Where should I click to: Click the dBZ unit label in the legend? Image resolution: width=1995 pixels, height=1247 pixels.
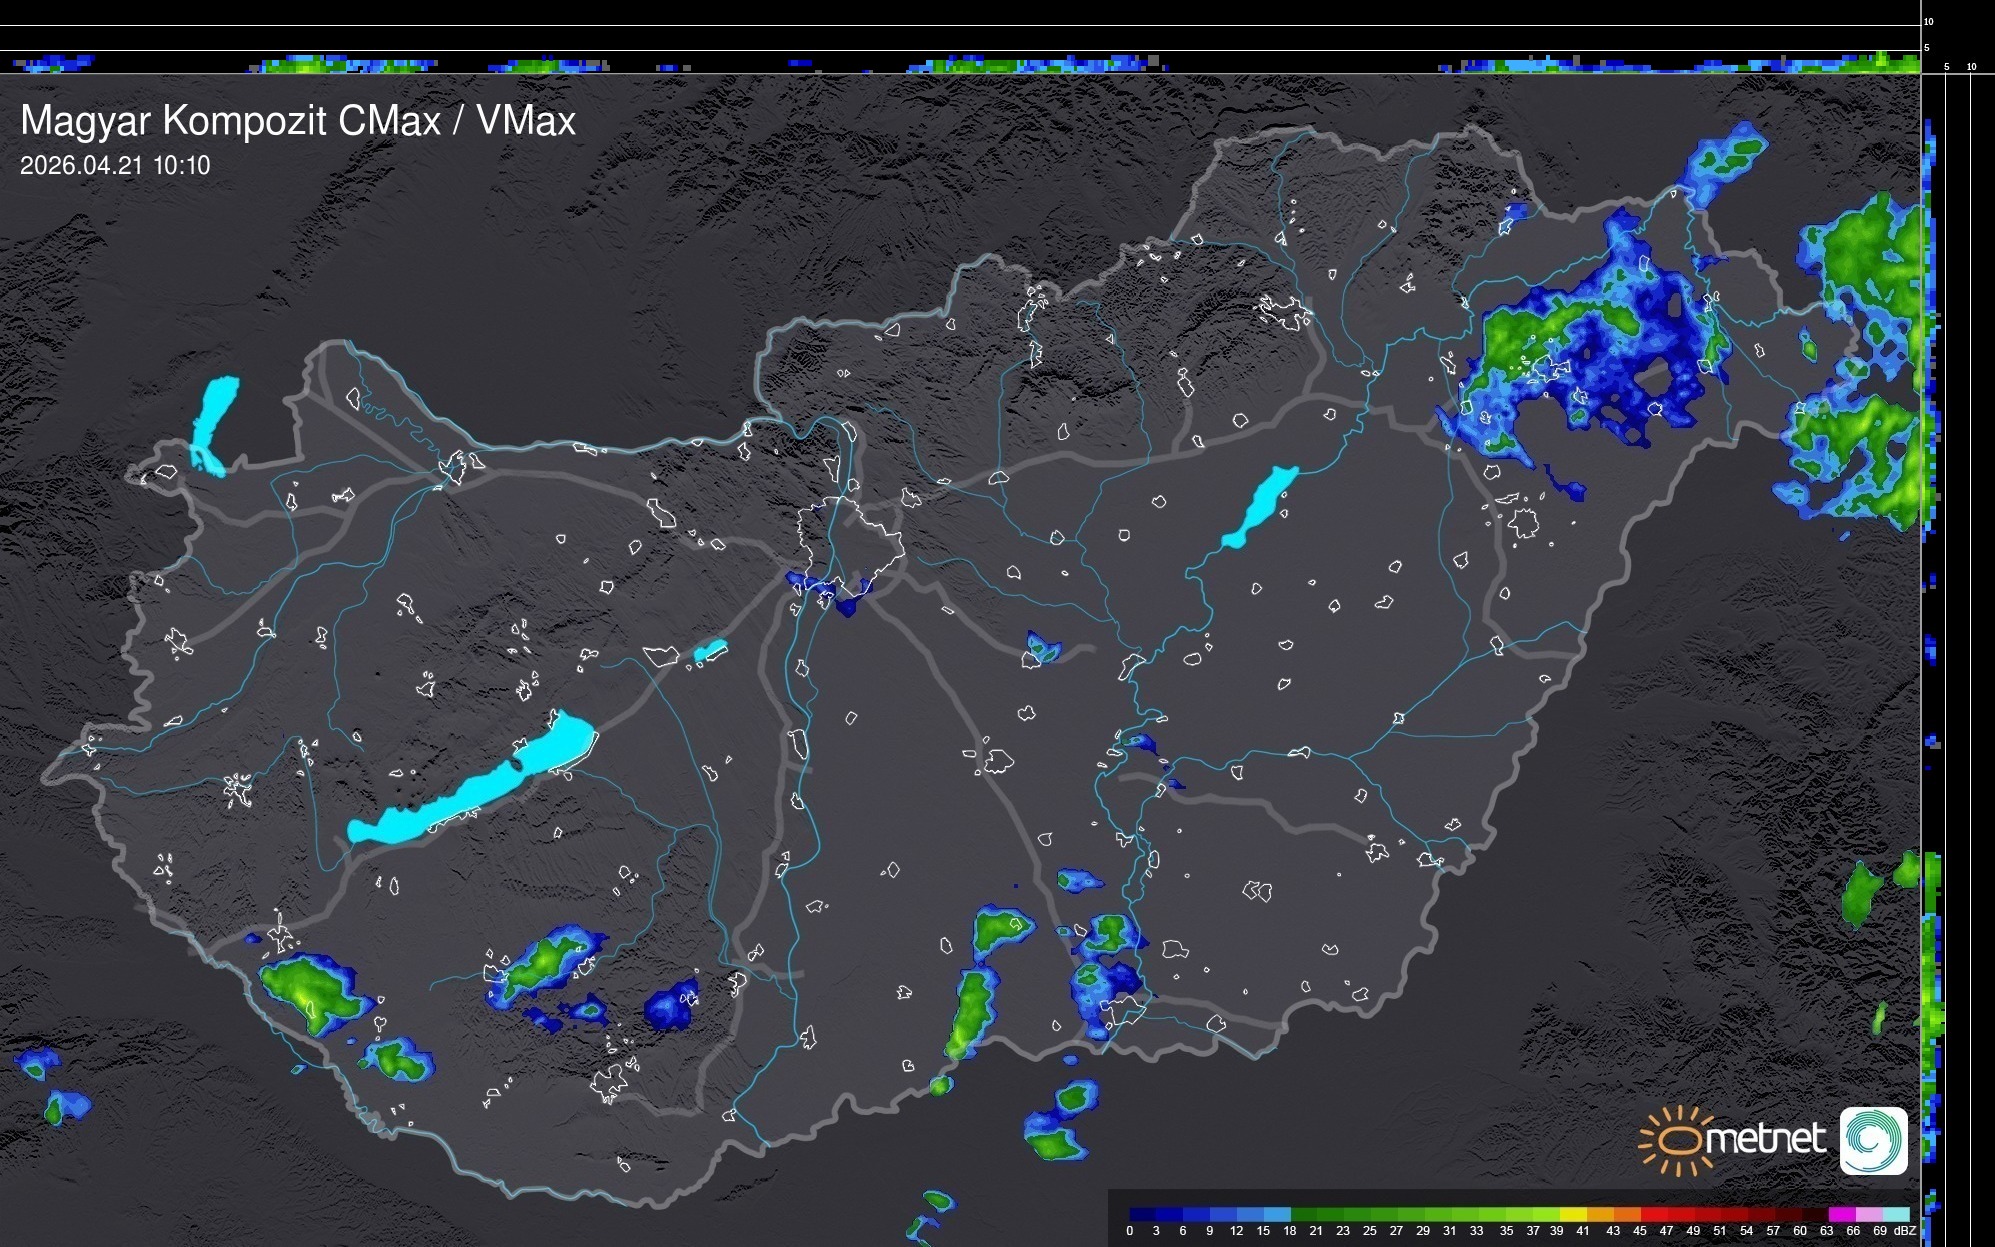tap(1905, 1231)
